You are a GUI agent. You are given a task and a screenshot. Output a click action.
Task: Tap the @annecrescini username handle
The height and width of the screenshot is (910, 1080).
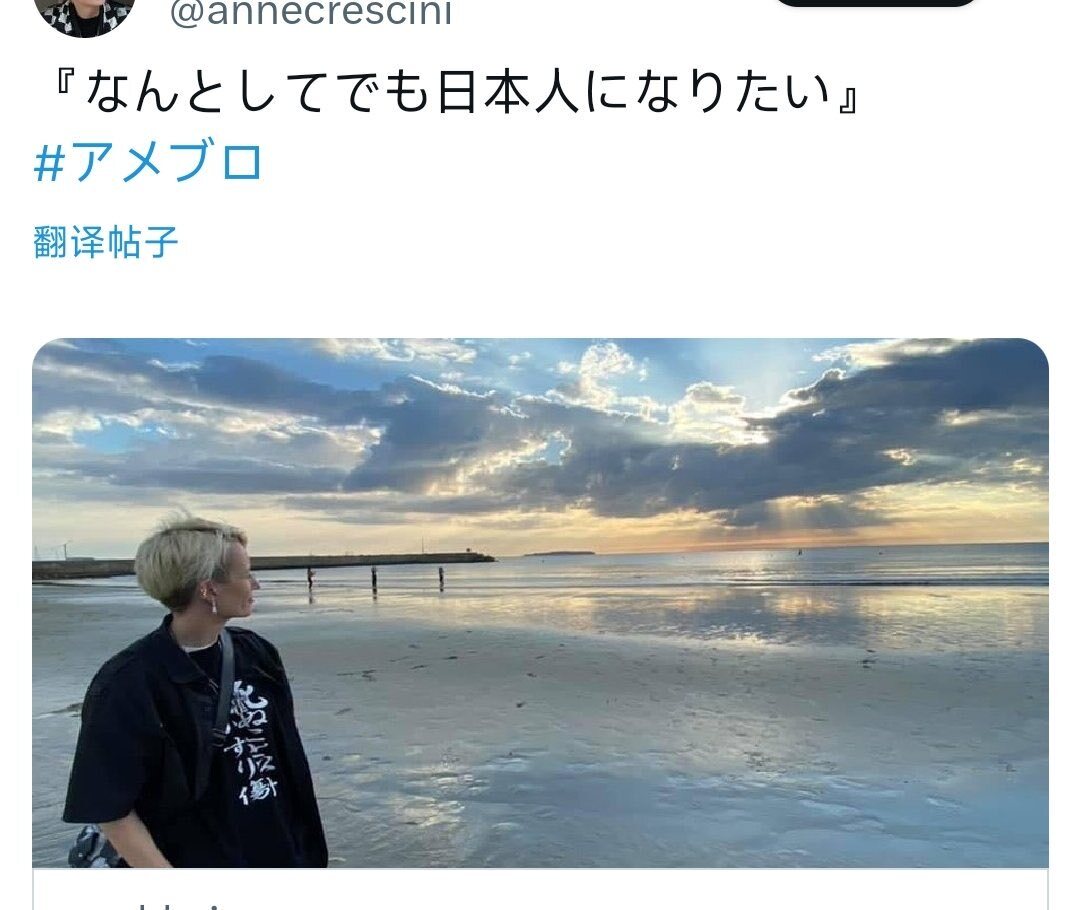click(x=311, y=12)
